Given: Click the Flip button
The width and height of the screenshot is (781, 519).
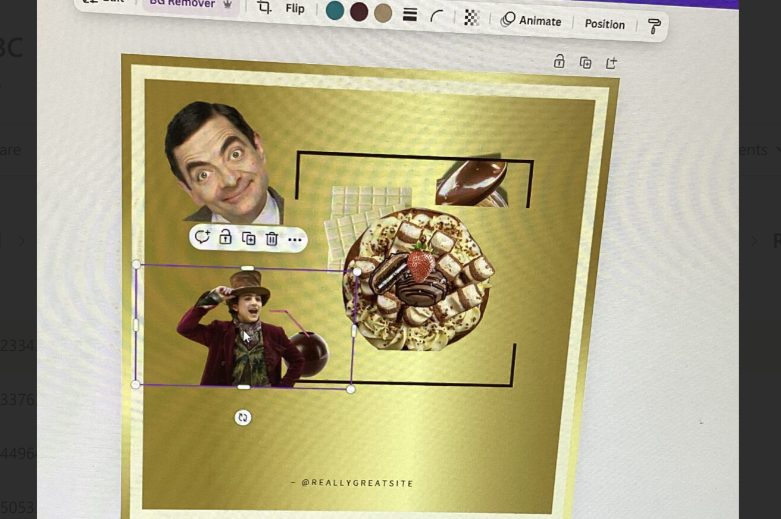Looking at the screenshot, I should point(295,8).
